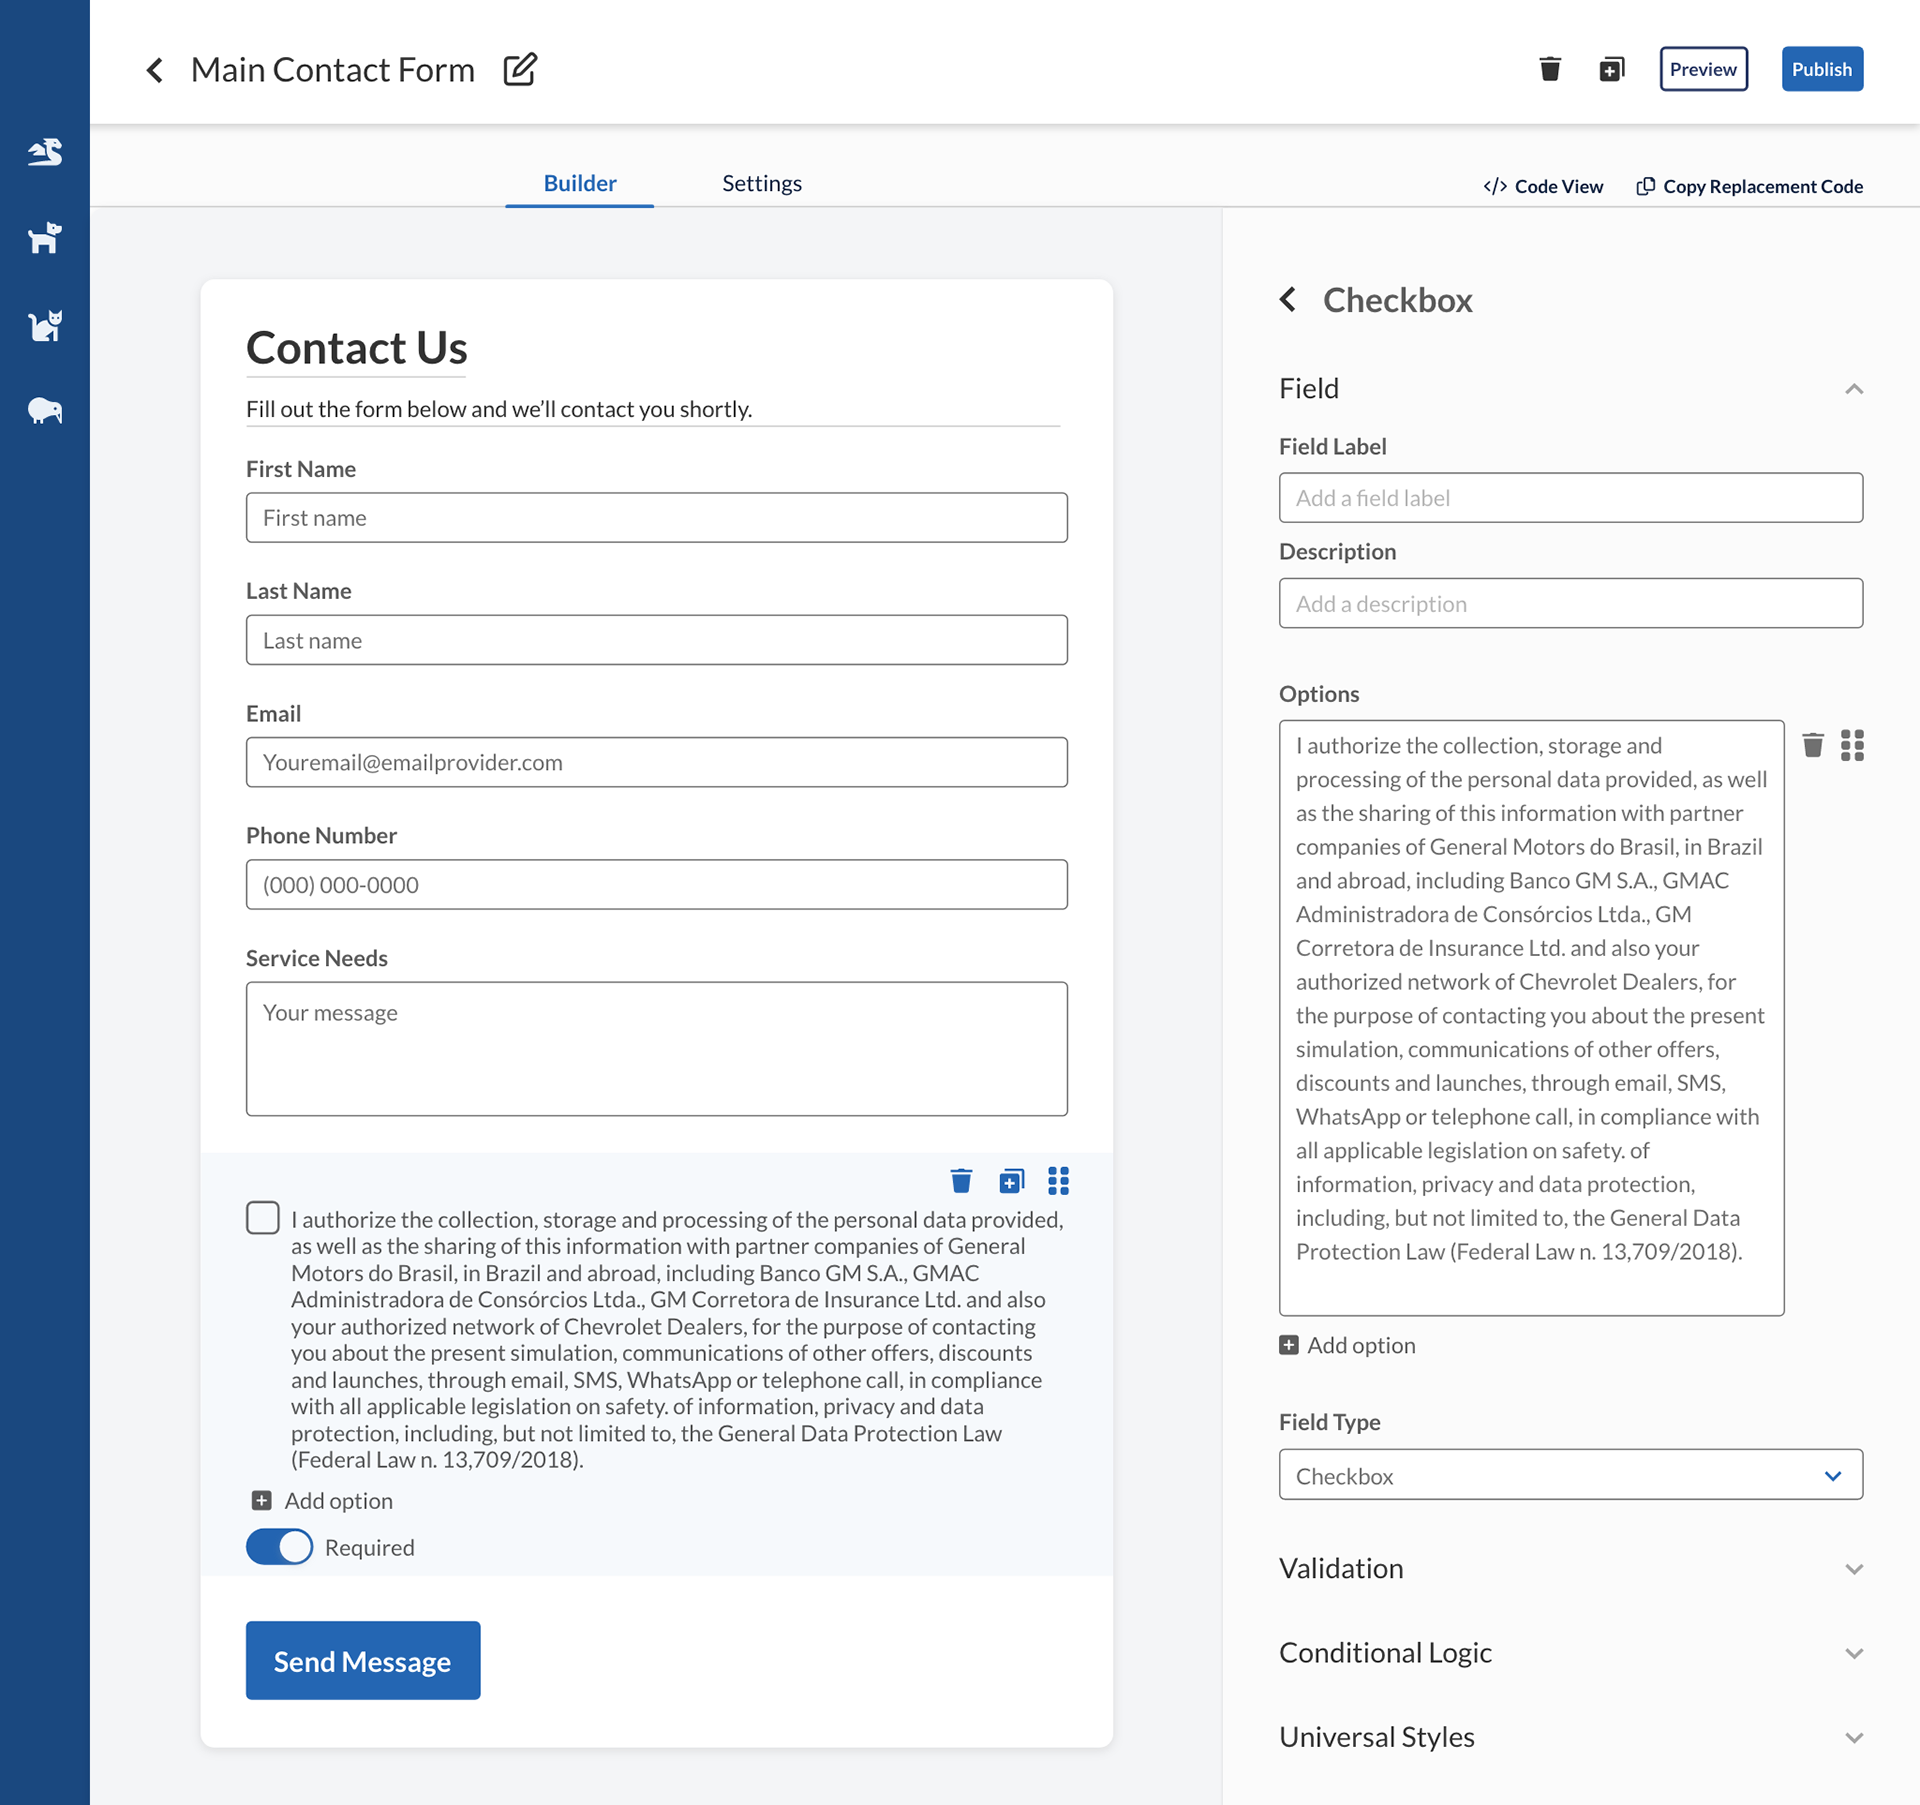The width and height of the screenshot is (1920, 1805).
Task: Delete the checkbox field in the form canvas
Action: pyautogui.click(x=961, y=1181)
